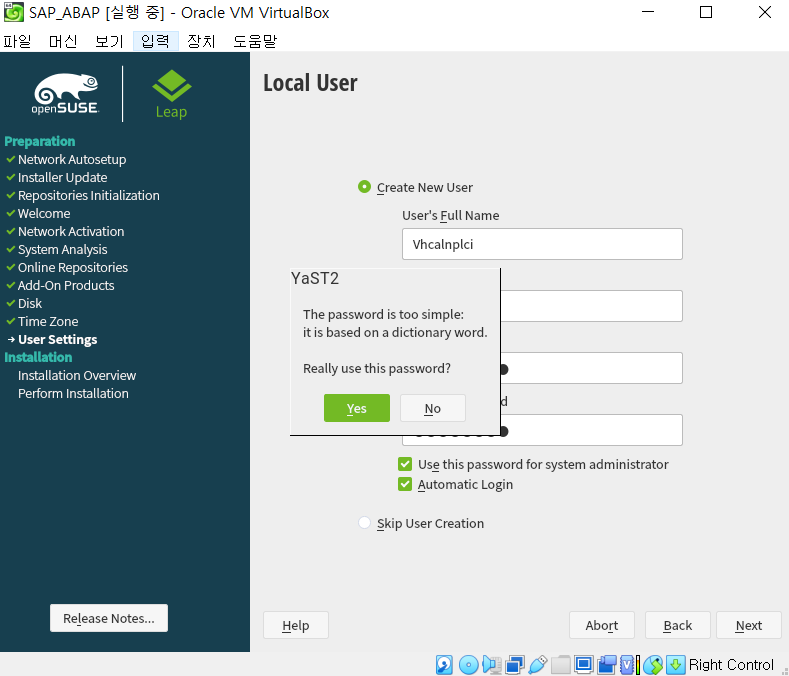Click the User Settings step in sidebar
The image size is (789, 676).
click(x=57, y=339)
